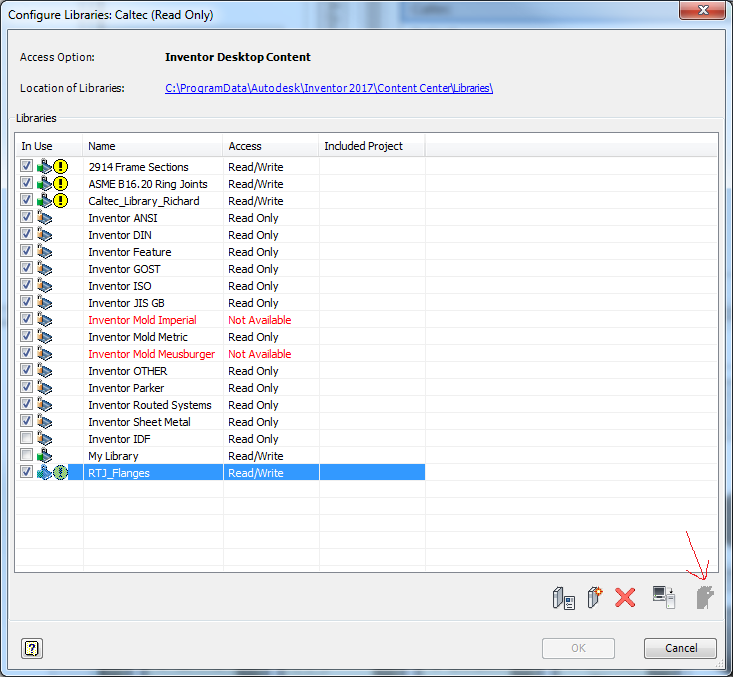Click library icon in the Inventor JIS GB row

44,303
